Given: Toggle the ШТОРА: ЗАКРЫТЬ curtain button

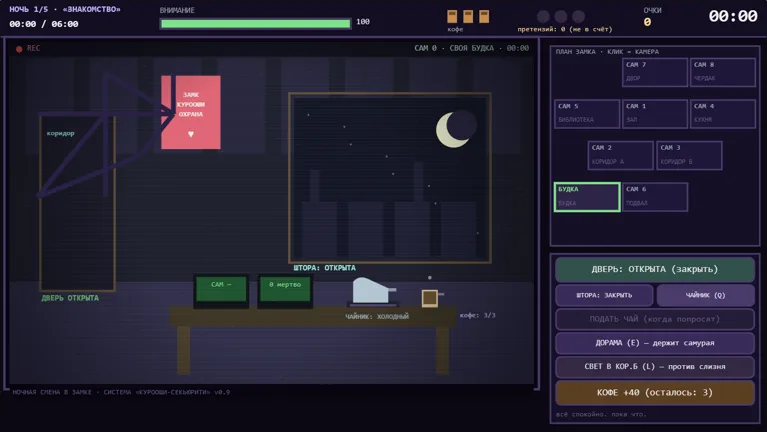Looking at the screenshot, I should (x=604, y=295).
